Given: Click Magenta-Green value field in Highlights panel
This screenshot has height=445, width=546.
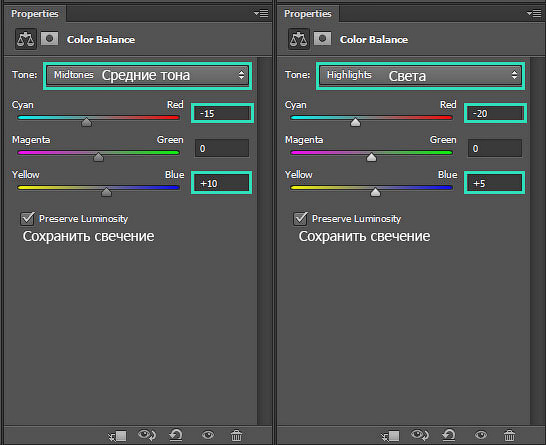Looking at the screenshot, I should click(495, 148).
